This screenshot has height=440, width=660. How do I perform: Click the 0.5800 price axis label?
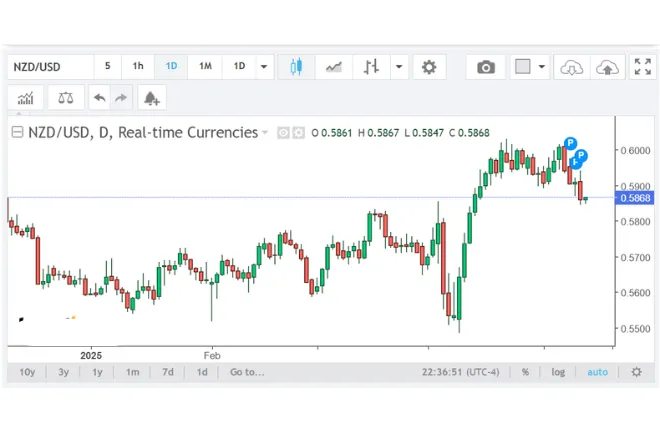[x=636, y=221]
